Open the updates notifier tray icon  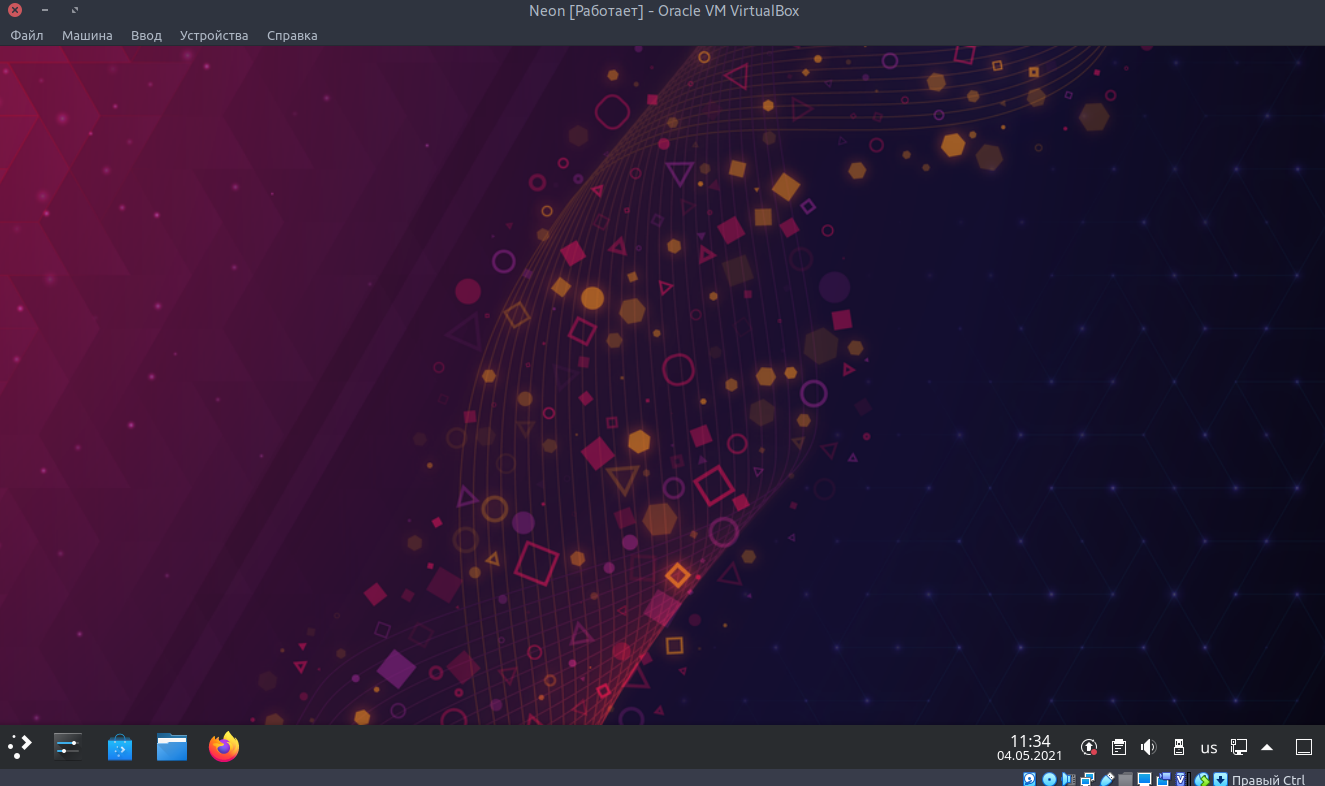tap(1089, 747)
